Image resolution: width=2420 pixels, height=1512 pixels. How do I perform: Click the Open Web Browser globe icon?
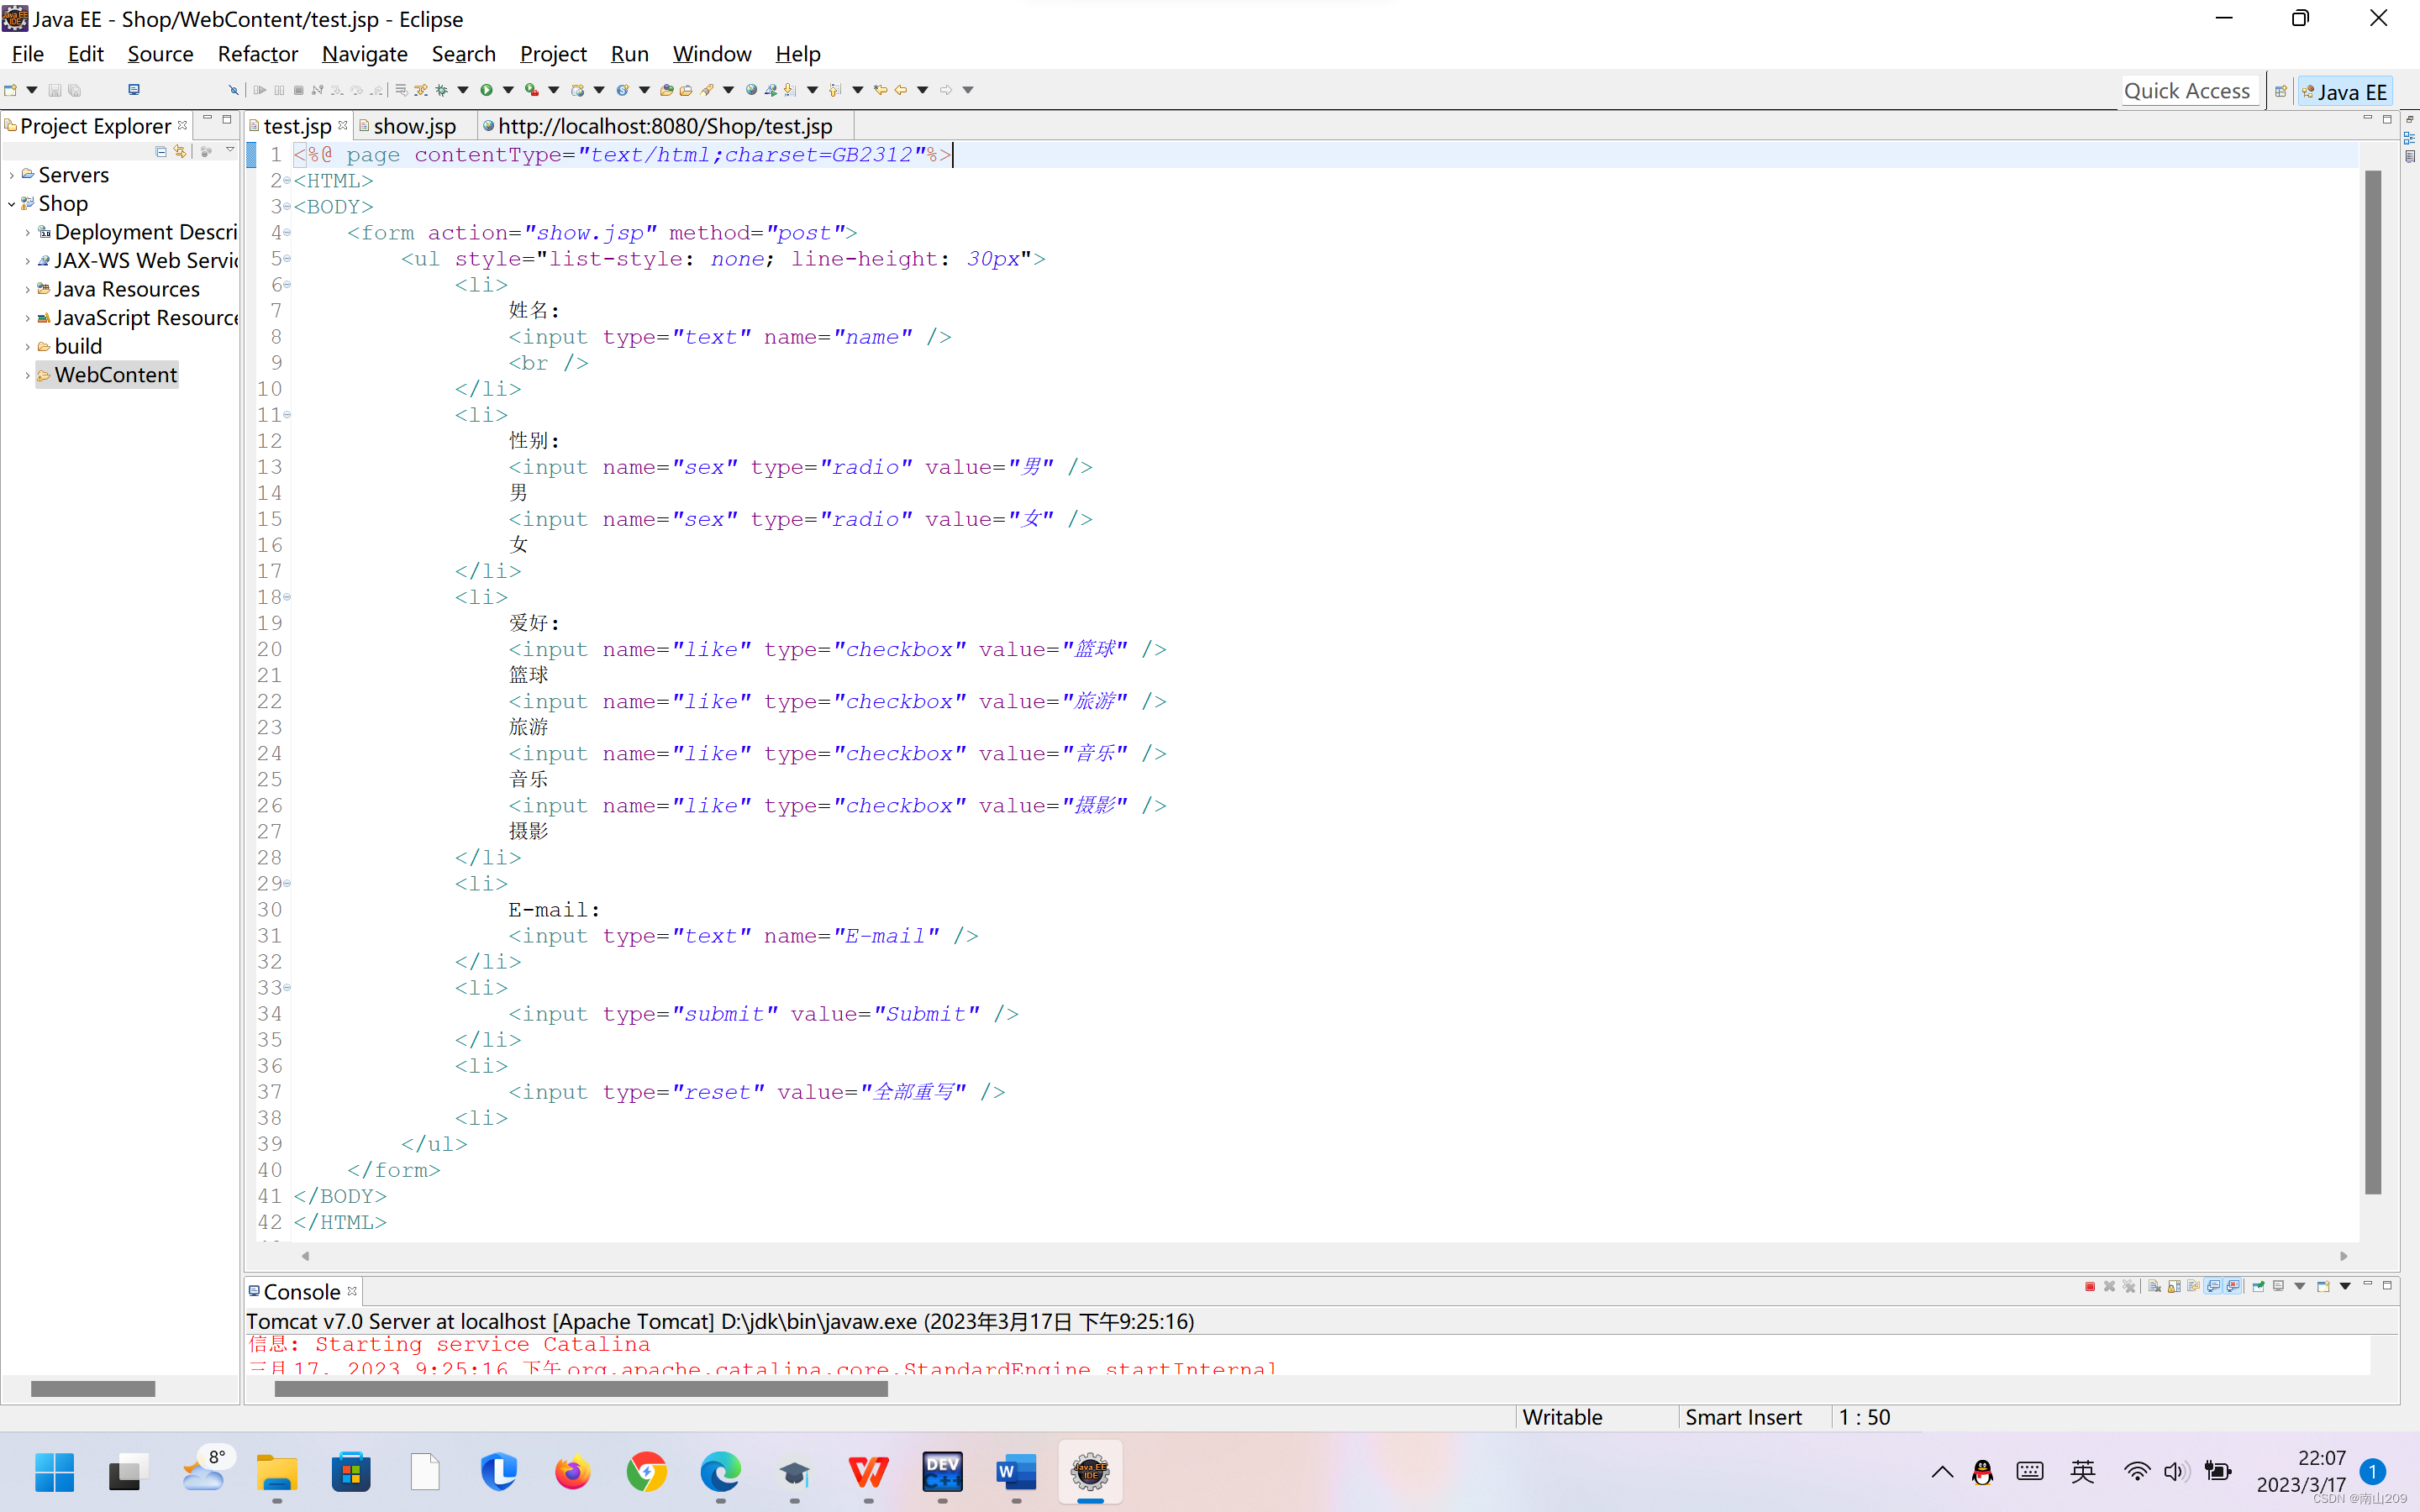[751, 90]
